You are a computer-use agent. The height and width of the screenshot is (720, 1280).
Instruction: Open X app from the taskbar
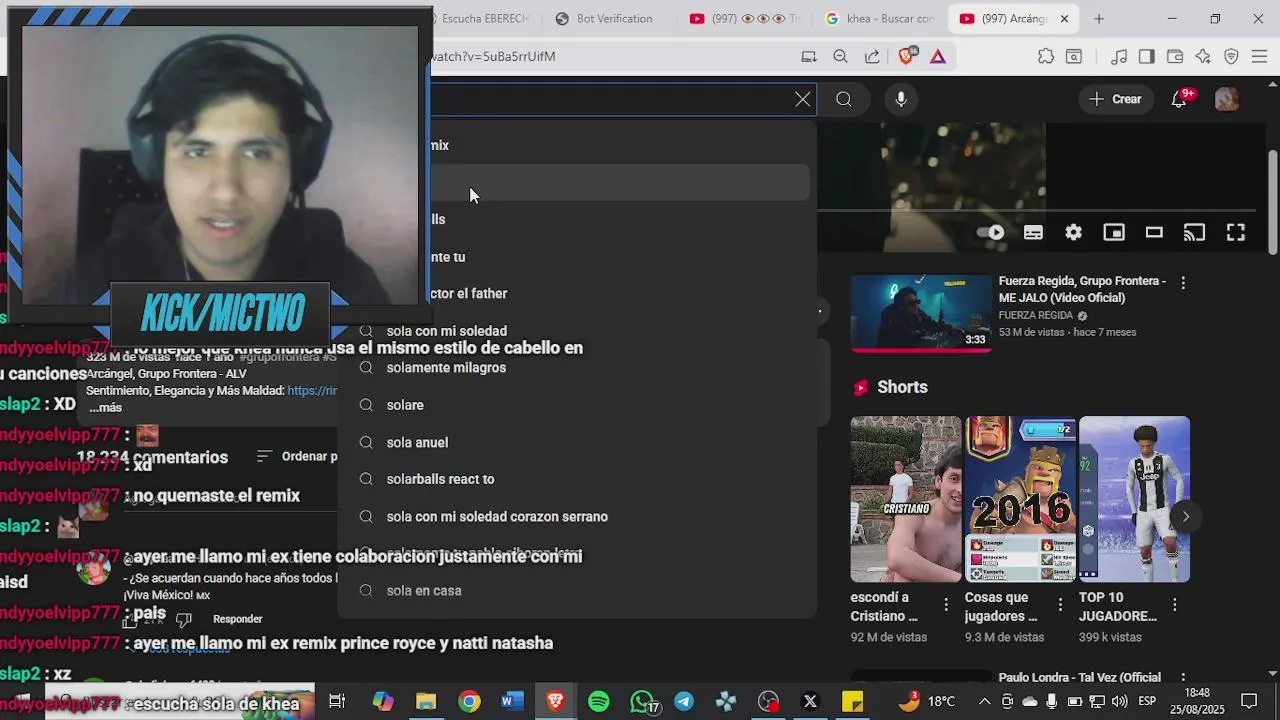click(x=810, y=701)
